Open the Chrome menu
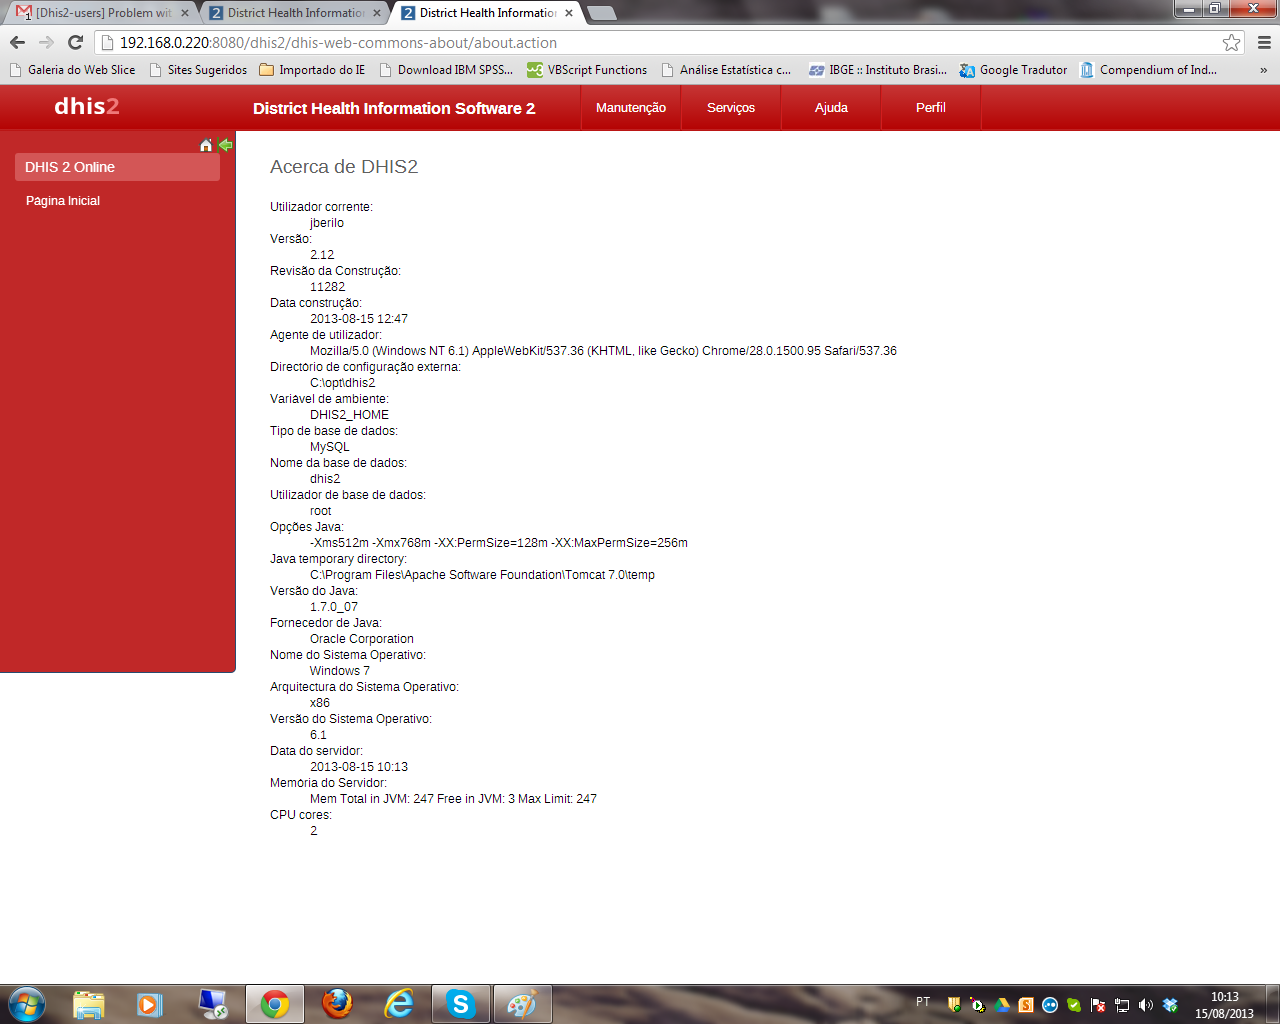This screenshot has width=1280, height=1024. point(1264,42)
